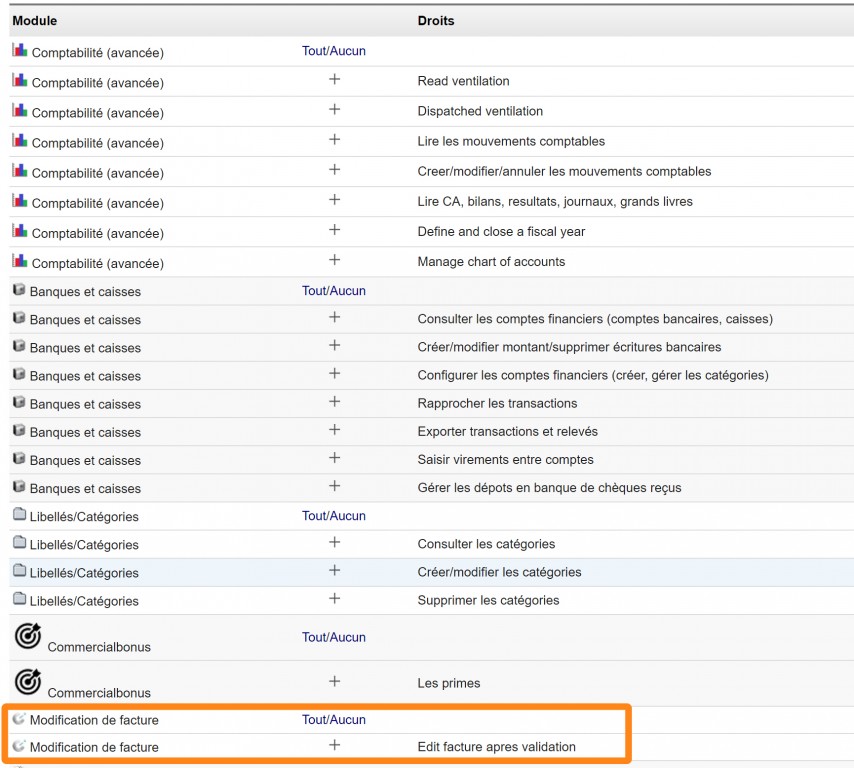Image resolution: width=854 pixels, height=768 pixels.
Task: Click plus next to Manage chart of accounts
Action: (x=334, y=260)
